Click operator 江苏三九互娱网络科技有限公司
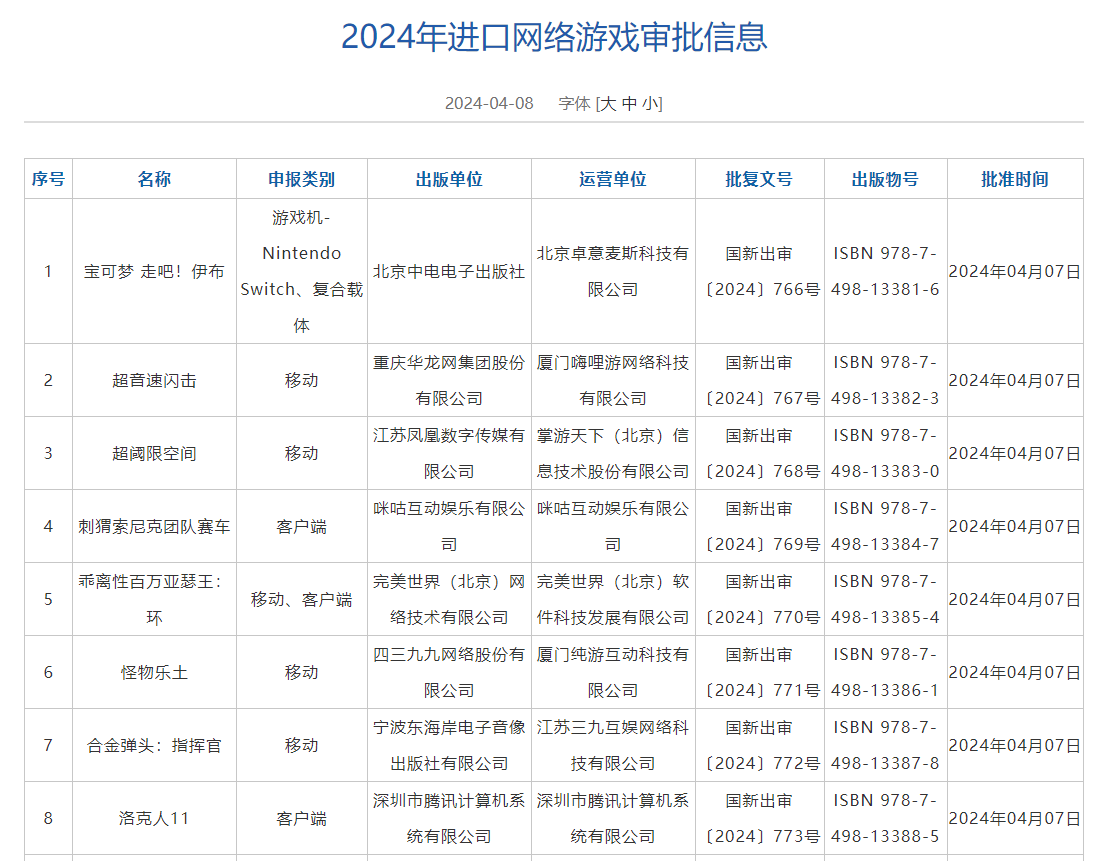This screenshot has height=861, width=1093. pos(613,745)
